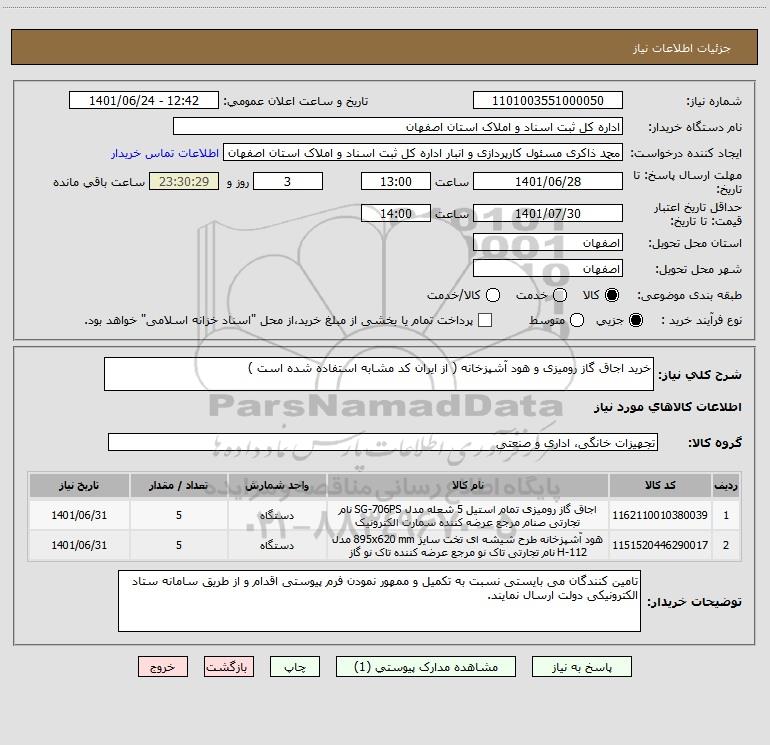Select the متوسط purchase type radio
Image resolution: width=770 pixels, height=745 pixels.
point(577,320)
